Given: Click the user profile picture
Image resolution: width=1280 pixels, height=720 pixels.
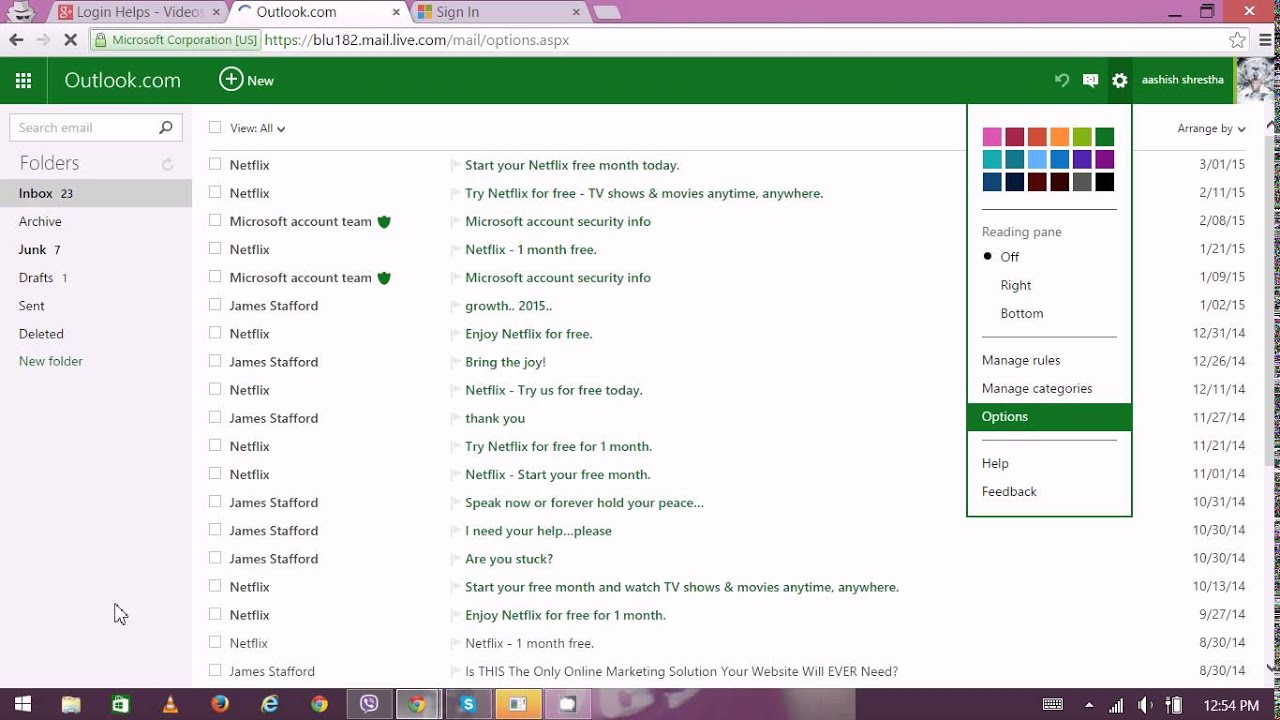Looking at the screenshot, I should point(1256,80).
